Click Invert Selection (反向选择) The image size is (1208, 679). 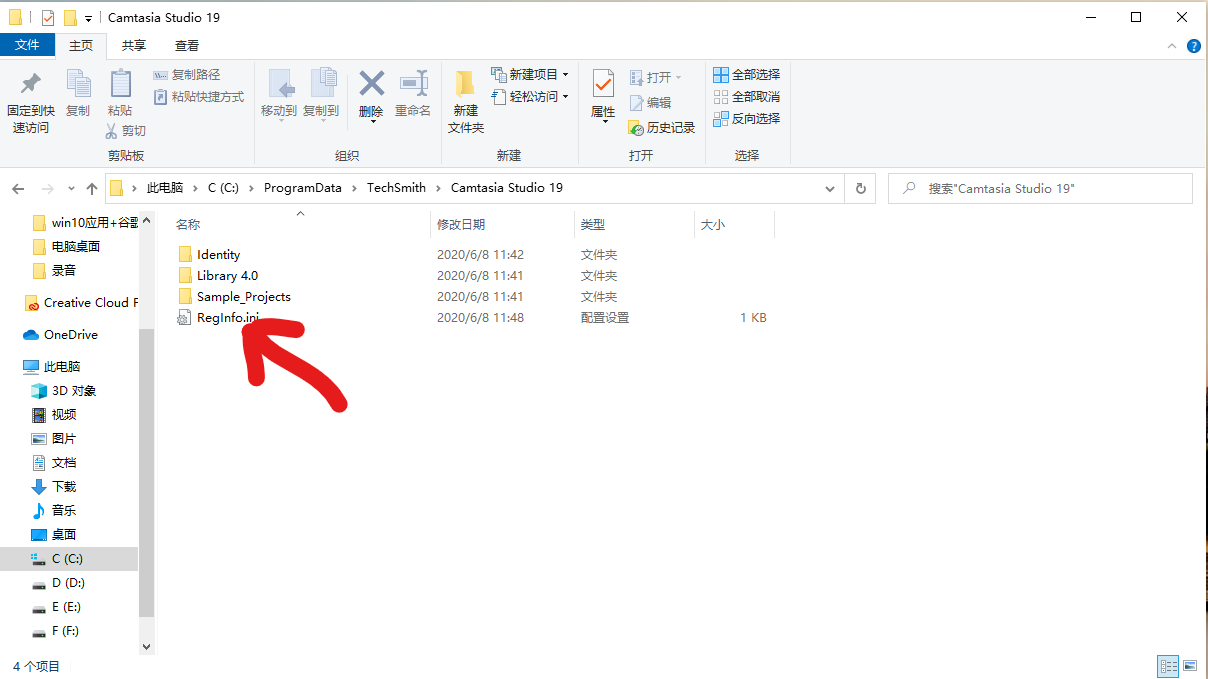click(x=746, y=118)
